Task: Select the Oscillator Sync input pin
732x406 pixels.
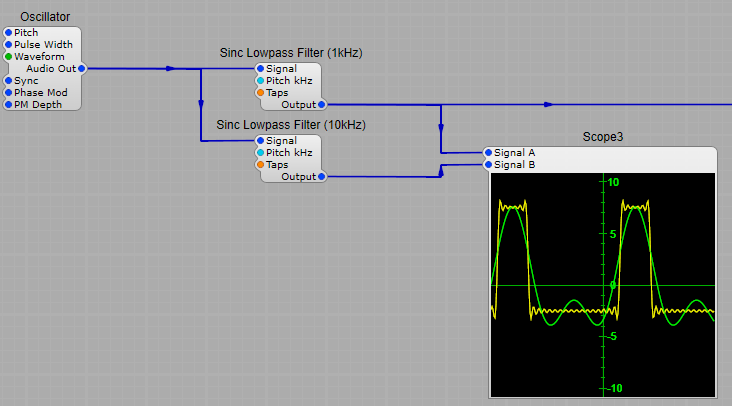Action: click(x=9, y=81)
